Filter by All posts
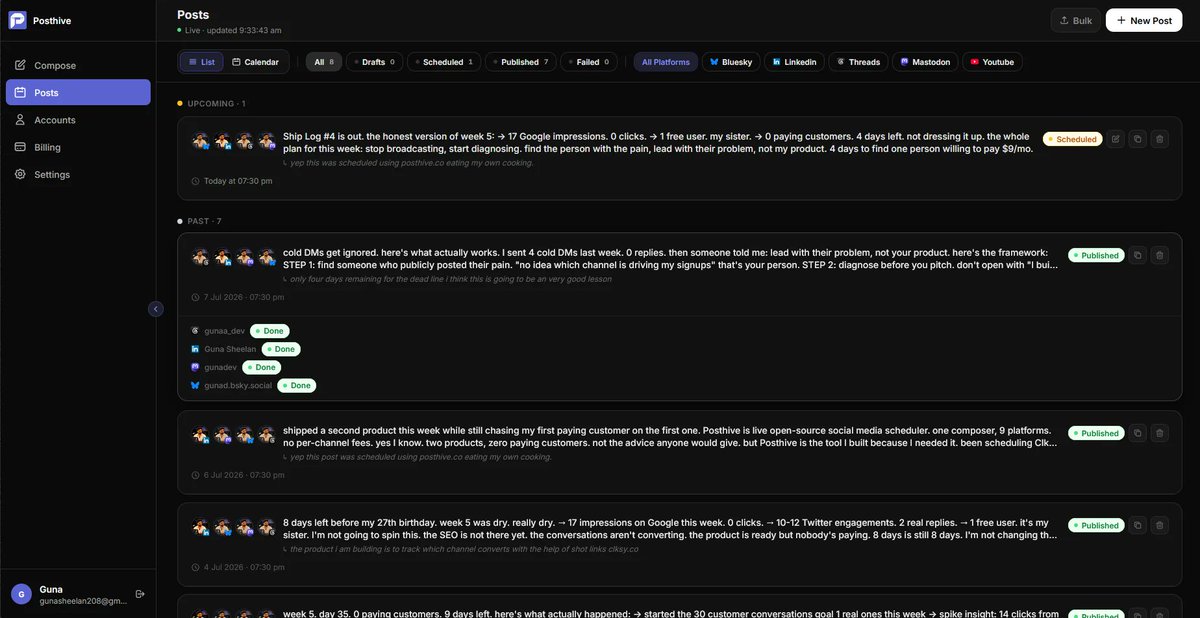 point(324,62)
